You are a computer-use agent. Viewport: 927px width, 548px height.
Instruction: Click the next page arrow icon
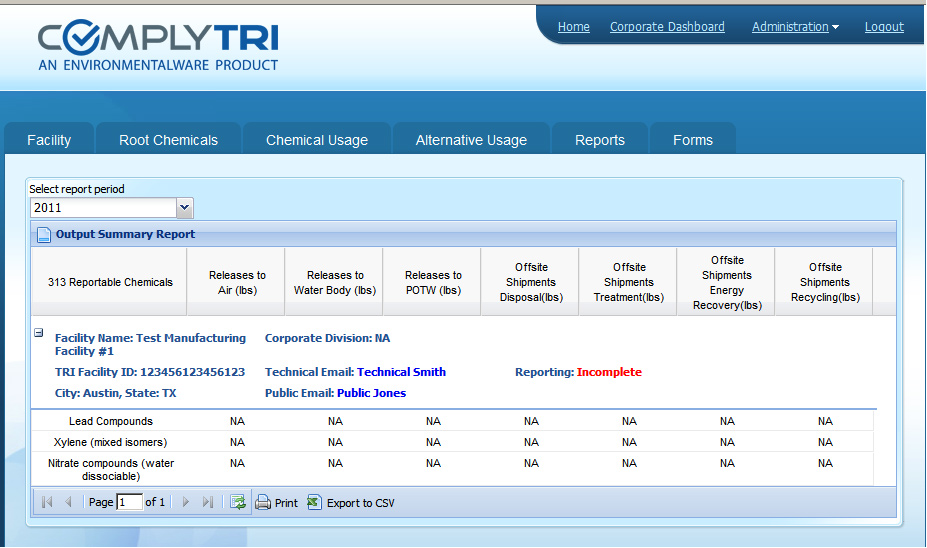(x=186, y=502)
